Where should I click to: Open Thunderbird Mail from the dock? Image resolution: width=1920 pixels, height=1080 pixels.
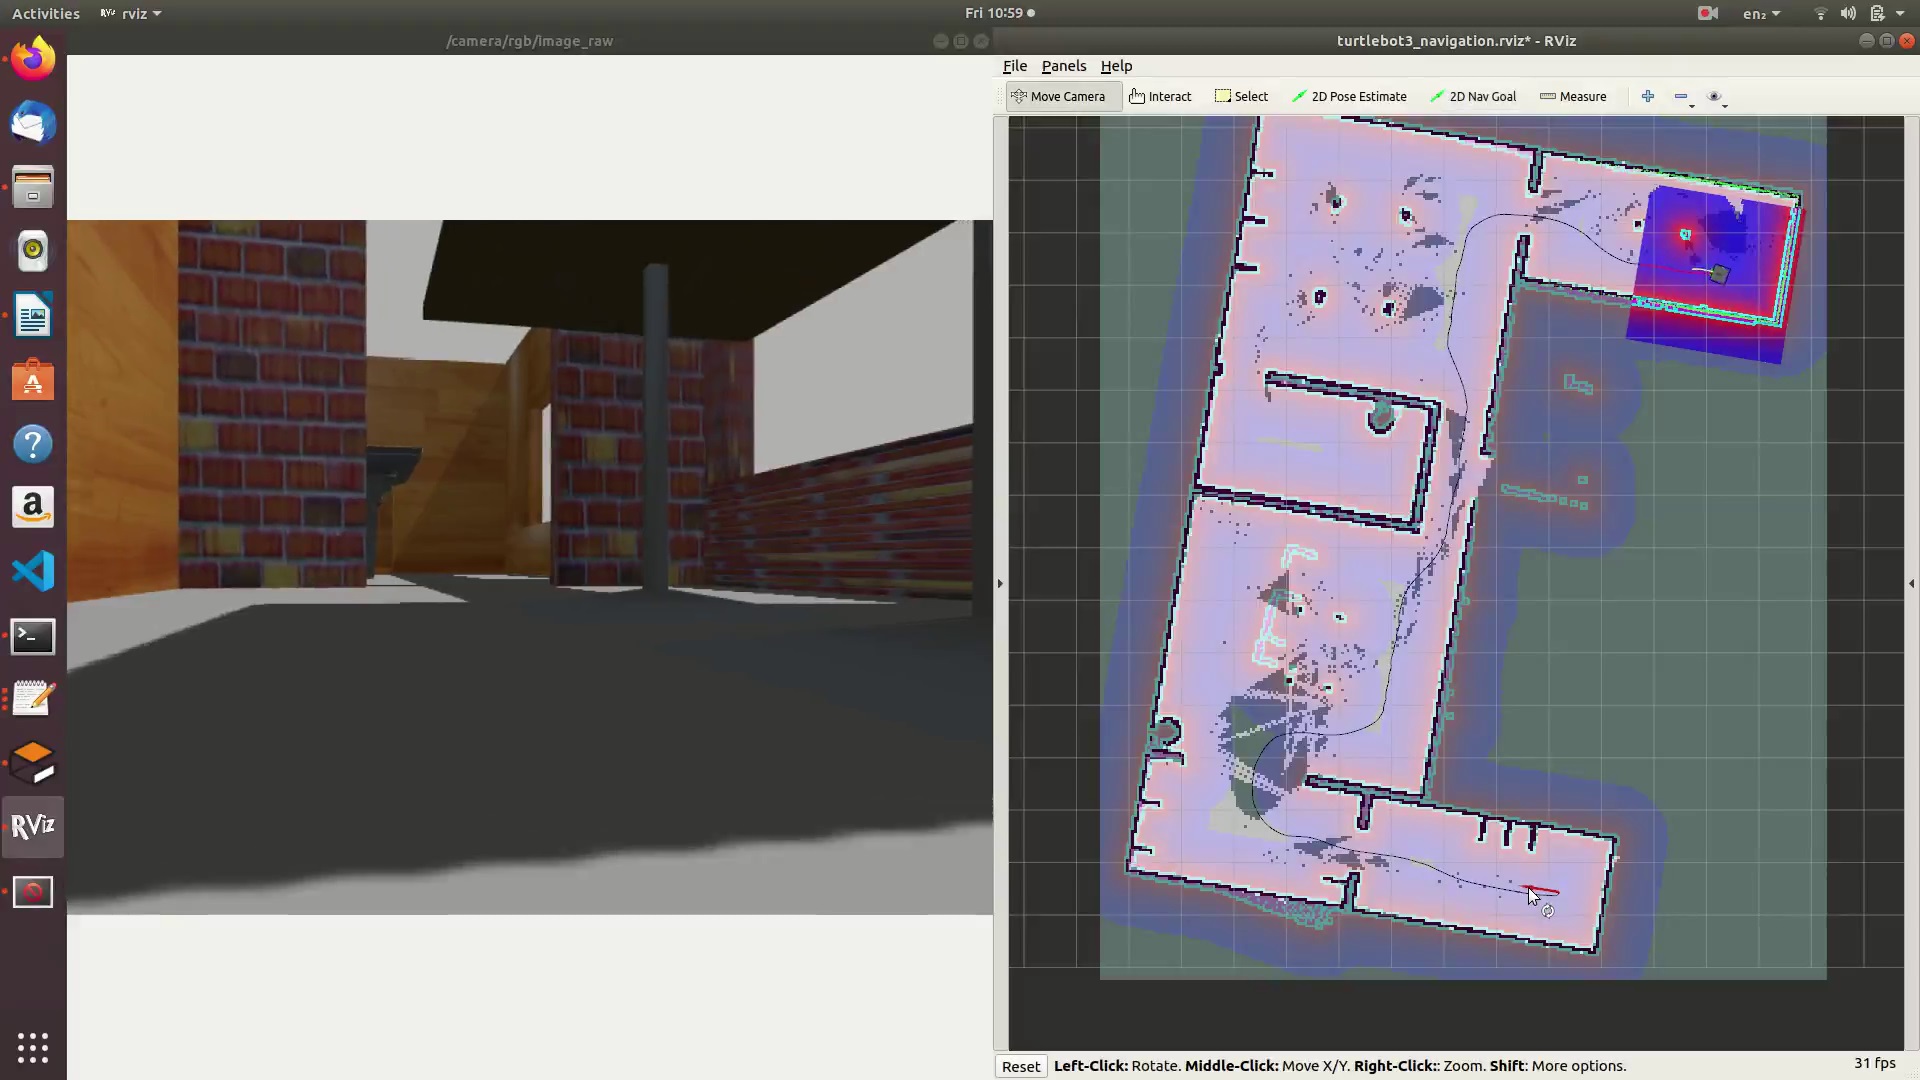(x=33, y=123)
